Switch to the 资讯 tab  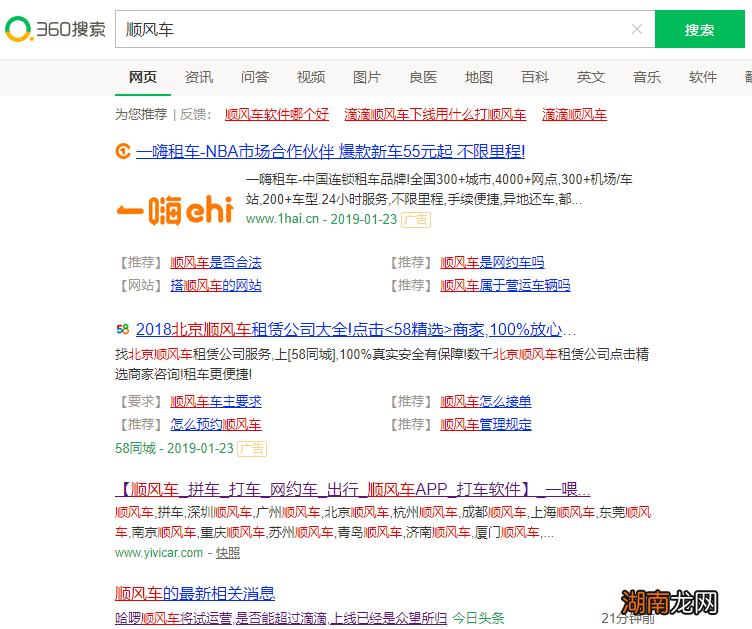coord(199,77)
